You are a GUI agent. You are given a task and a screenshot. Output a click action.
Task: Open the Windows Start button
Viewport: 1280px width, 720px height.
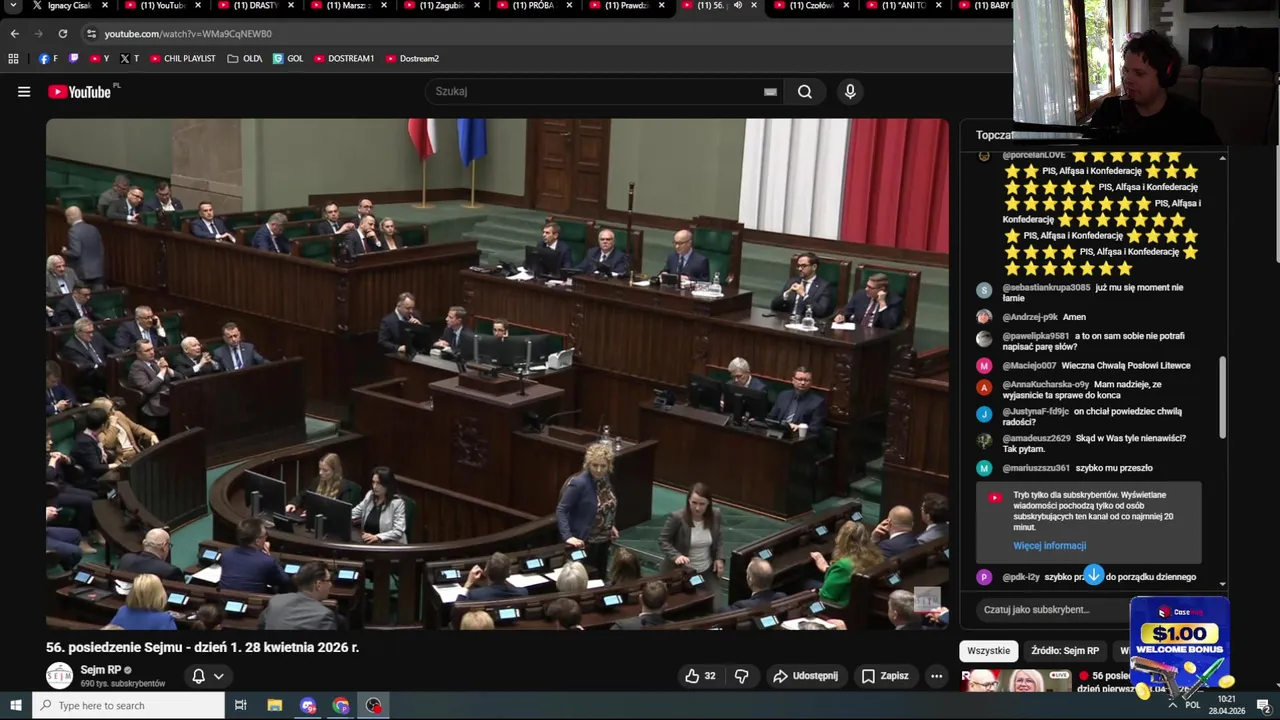[x=15, y=706]
